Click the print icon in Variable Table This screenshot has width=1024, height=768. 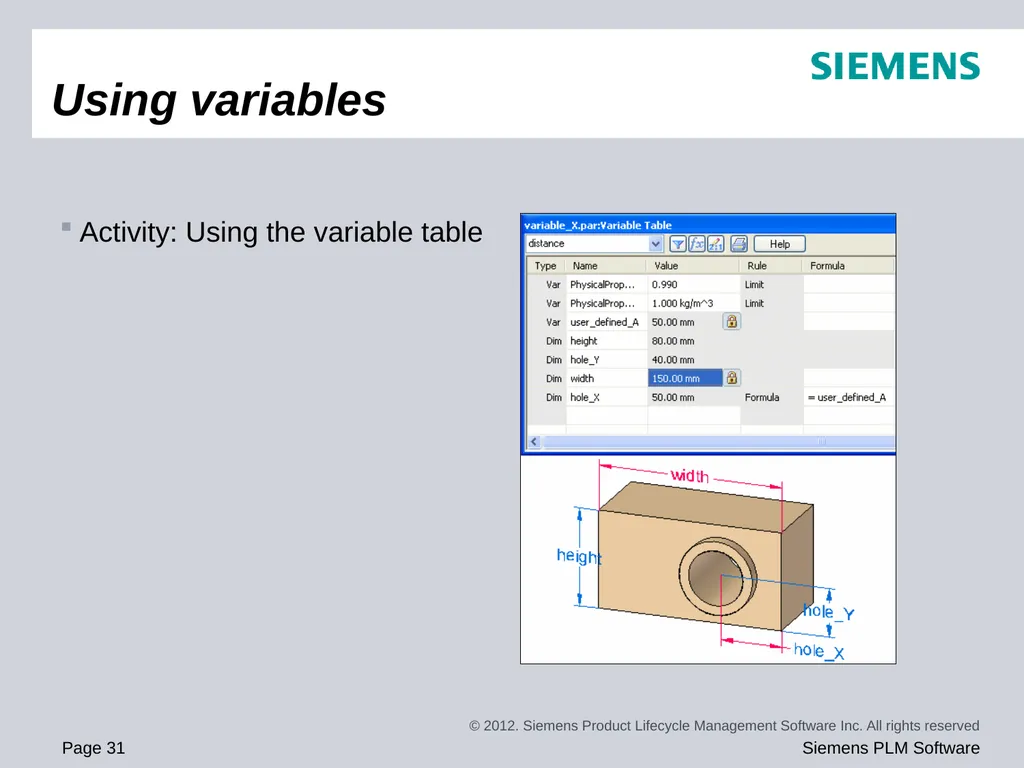(739, 244)
